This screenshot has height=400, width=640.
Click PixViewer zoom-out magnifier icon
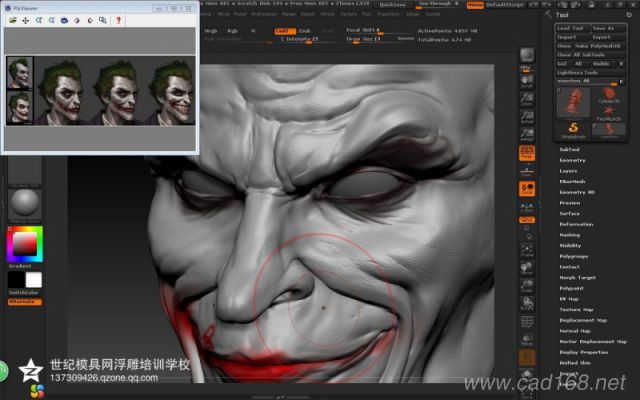pyautogui.click(x=52, y=20)
